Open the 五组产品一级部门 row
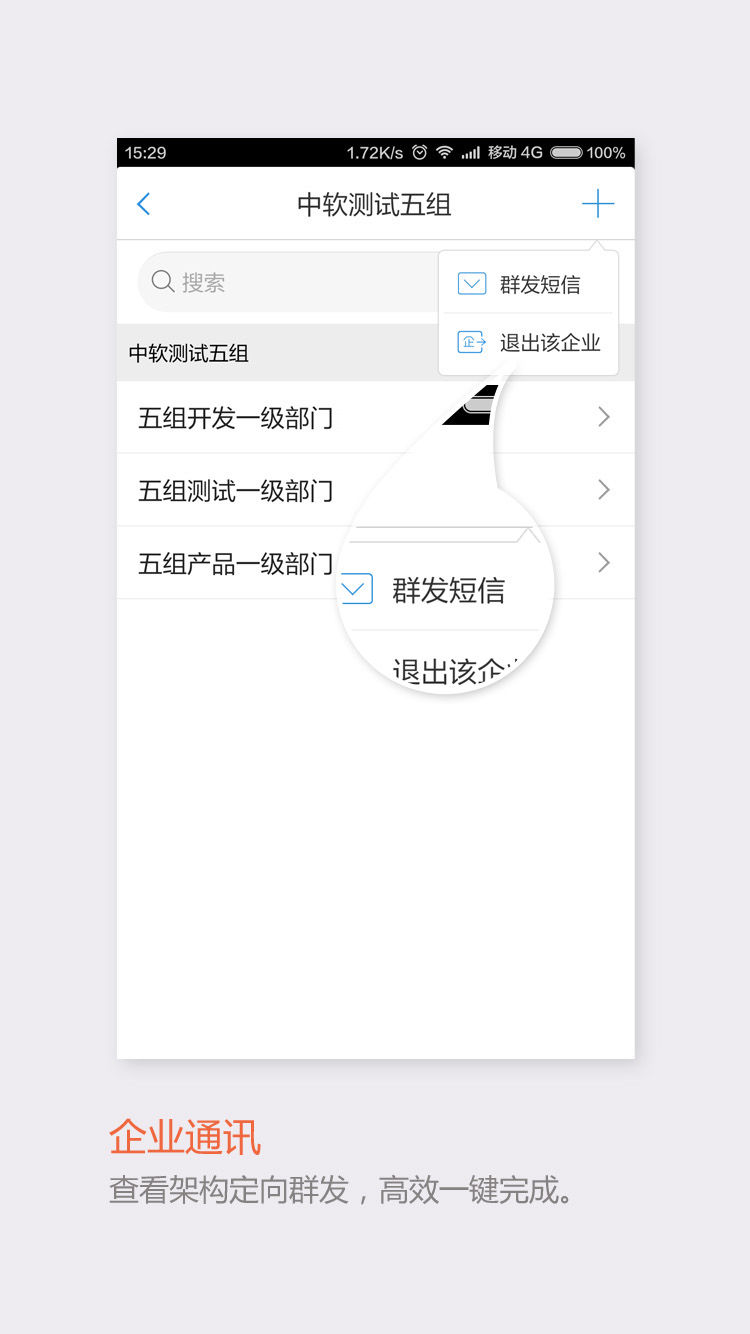Screen dimensions: 750x1334 [376, 563]
